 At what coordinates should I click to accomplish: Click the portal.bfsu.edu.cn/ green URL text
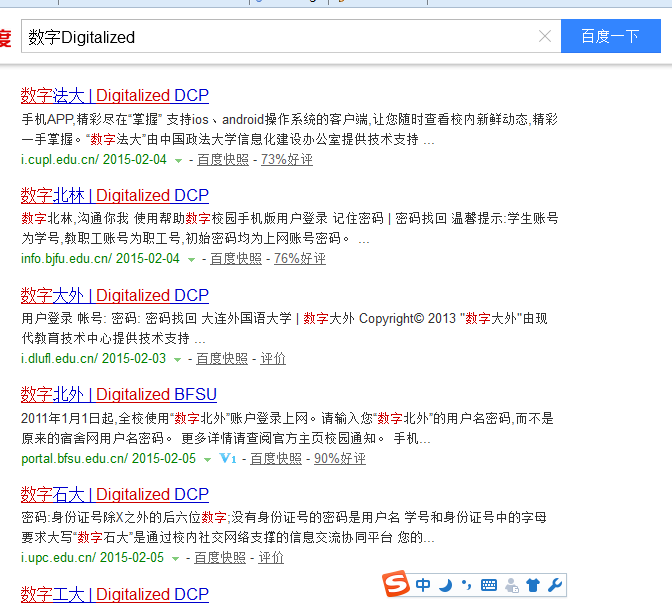click(x=74, y=458)
